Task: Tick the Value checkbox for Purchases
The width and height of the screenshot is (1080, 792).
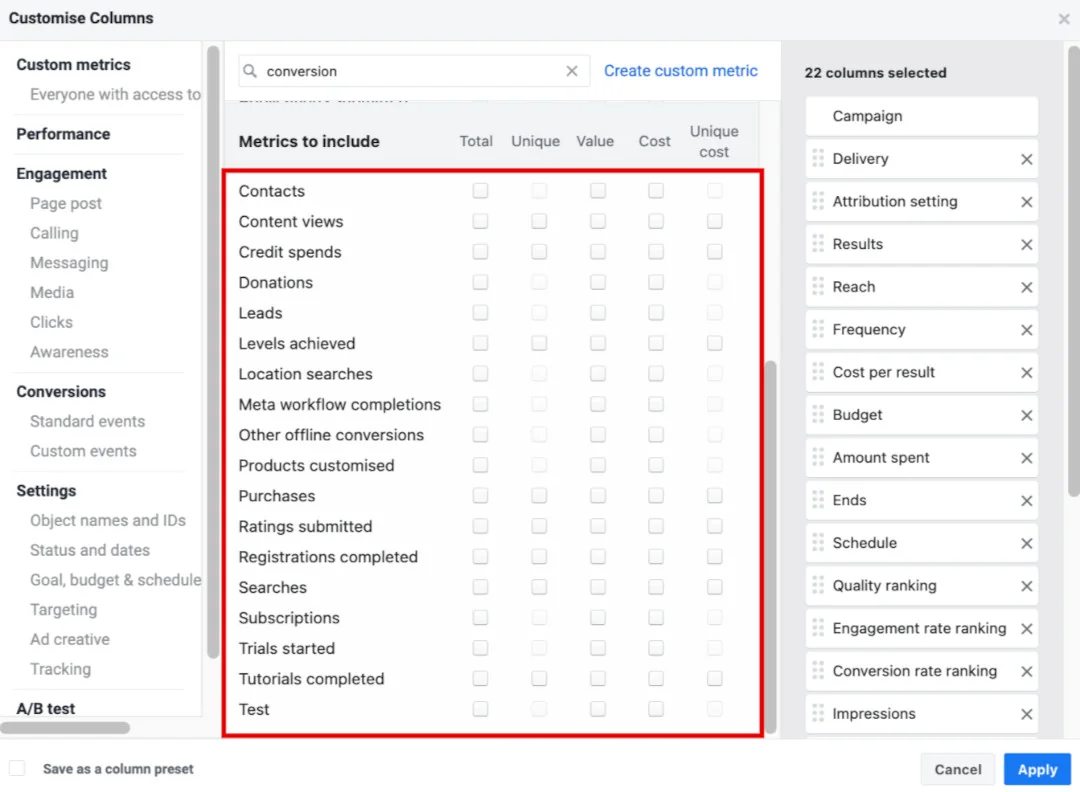Action: [x=597, y=495]
